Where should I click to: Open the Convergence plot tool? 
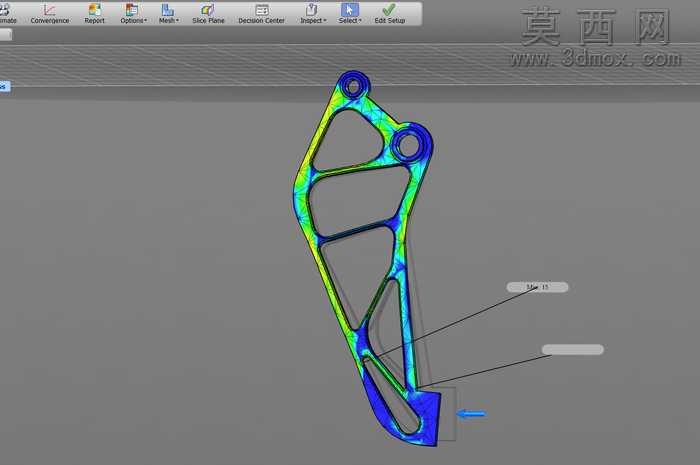[x=50, y=13]
